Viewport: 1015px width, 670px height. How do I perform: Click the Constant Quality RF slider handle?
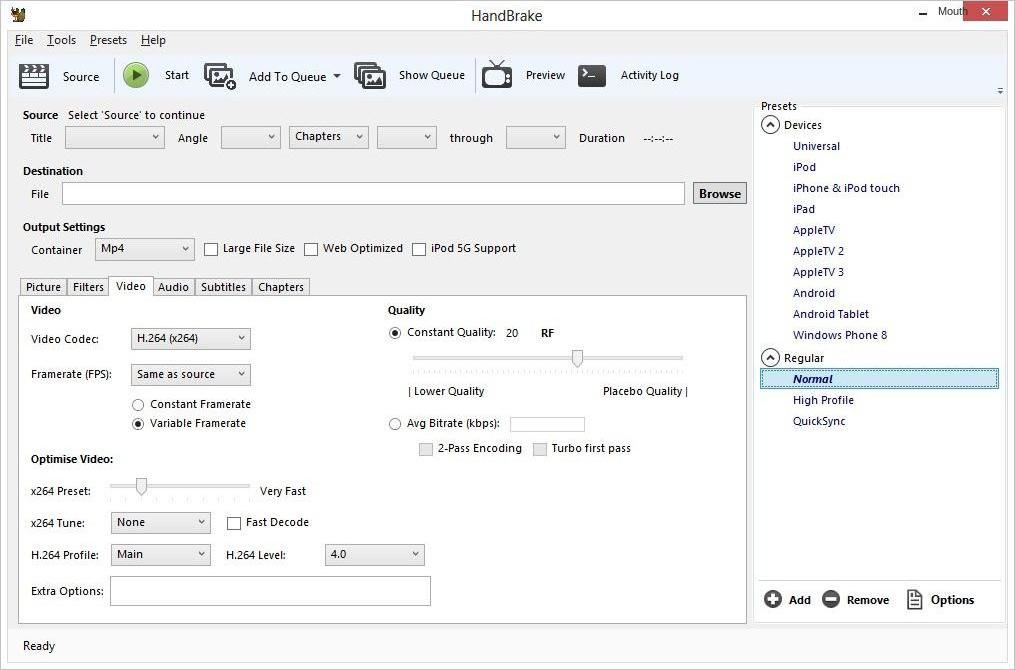577,358
